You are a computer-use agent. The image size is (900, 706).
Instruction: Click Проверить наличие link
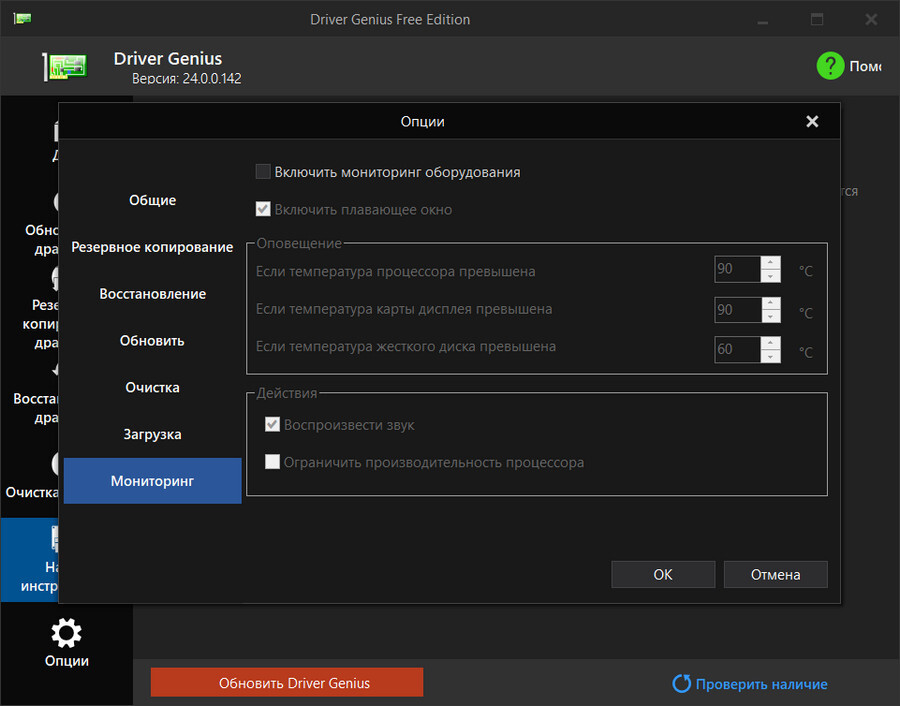pos(762,684)
